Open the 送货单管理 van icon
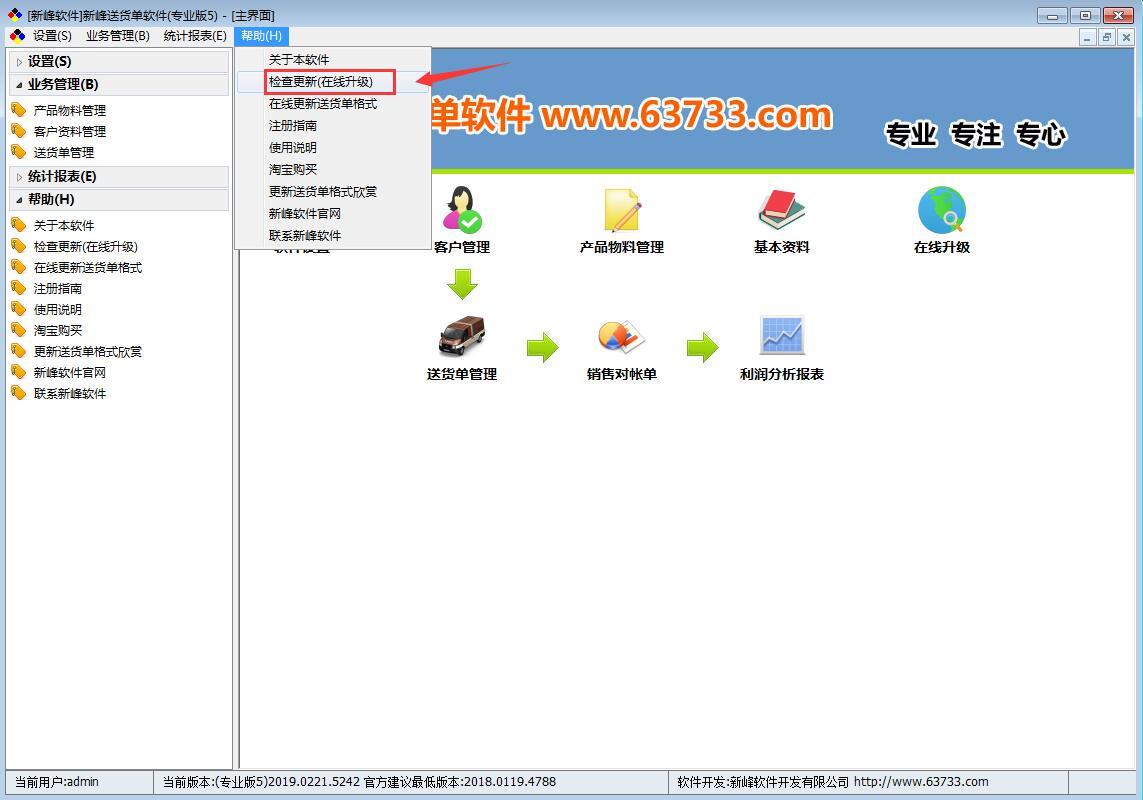This screenshot has width=1143, height=800. pos(462,336)
